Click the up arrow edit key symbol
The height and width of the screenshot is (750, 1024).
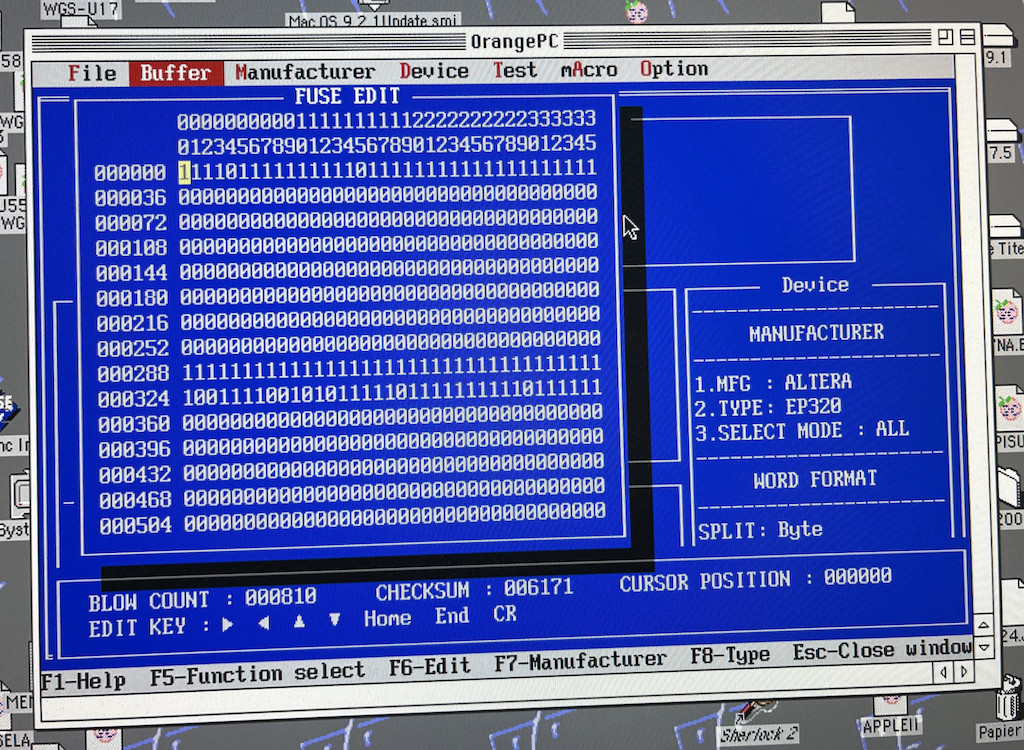(299, 622)
